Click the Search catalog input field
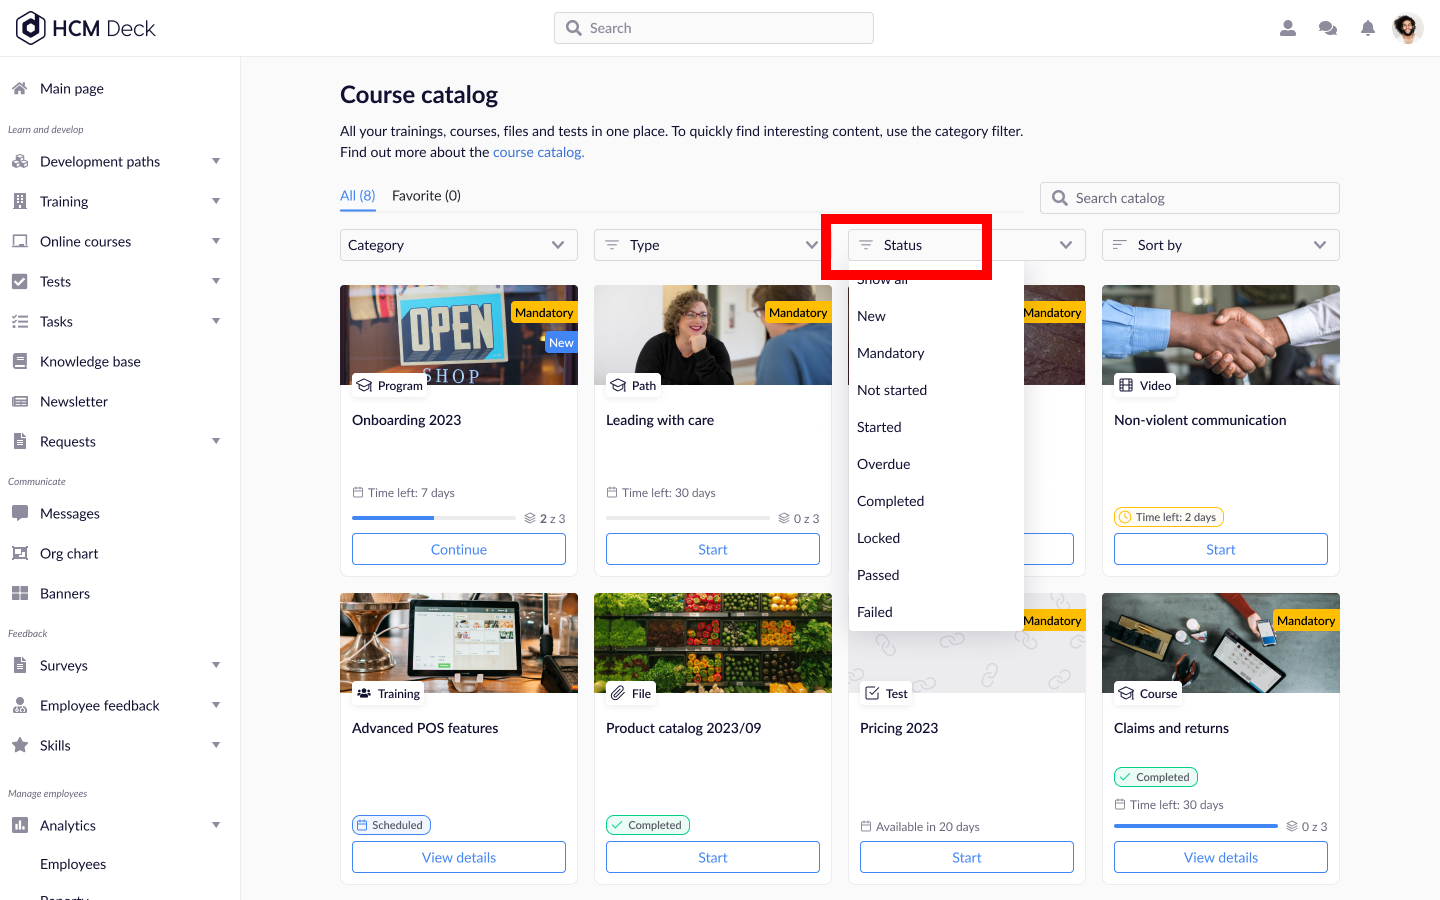Screen dimensions: 1440x900 pos(1200,198)
